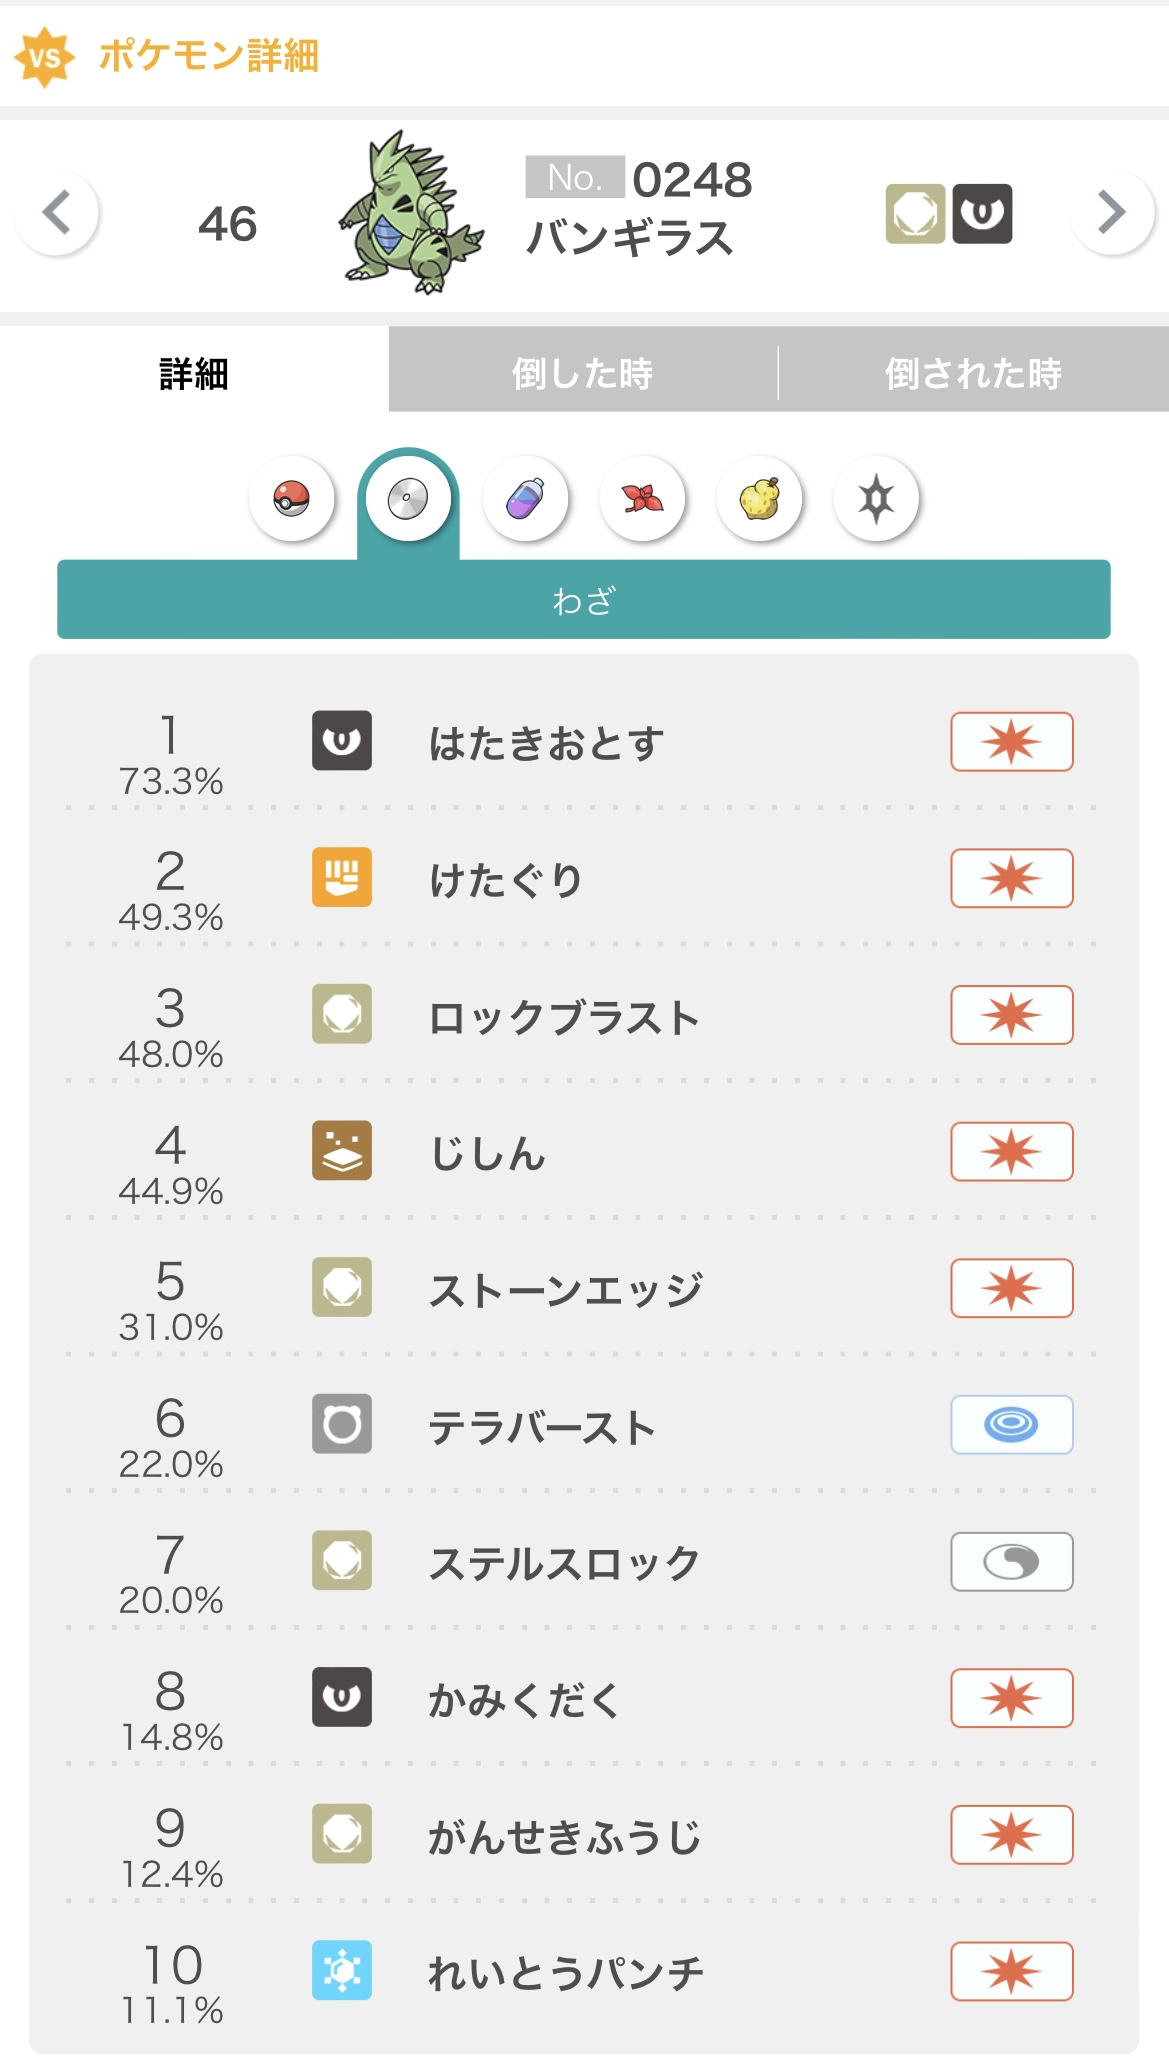Click the Ice type icon for れいとうパンチ
The width and height of the screenshot is (1169, 2066).
pyautogui.click(x=342, y=1970)
